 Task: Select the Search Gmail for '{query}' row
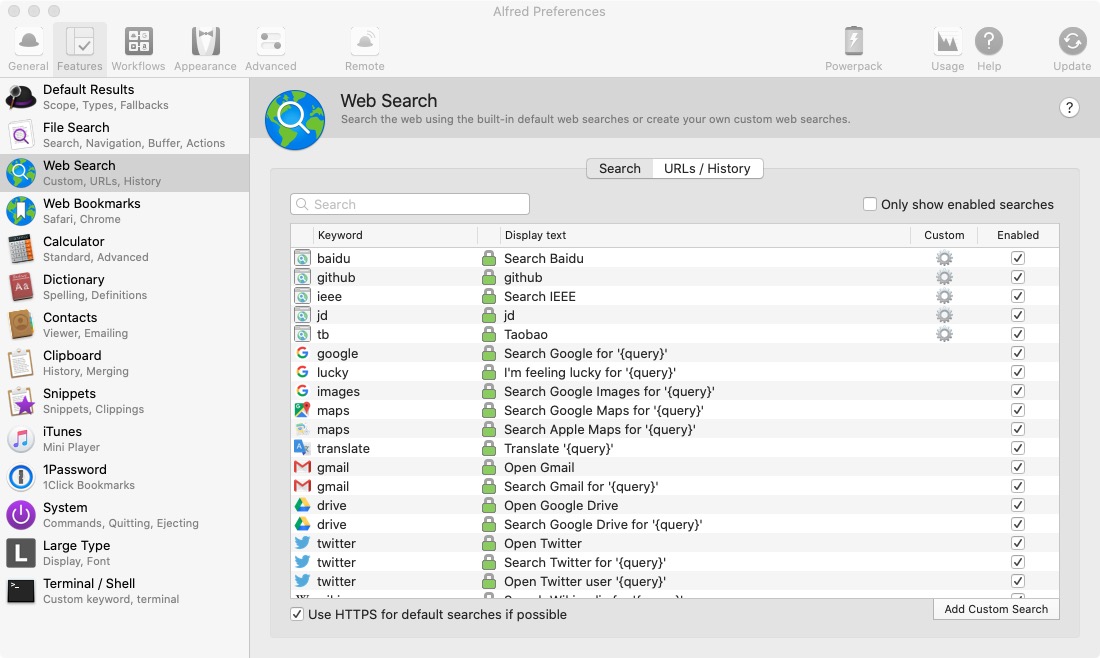point(675,486)
